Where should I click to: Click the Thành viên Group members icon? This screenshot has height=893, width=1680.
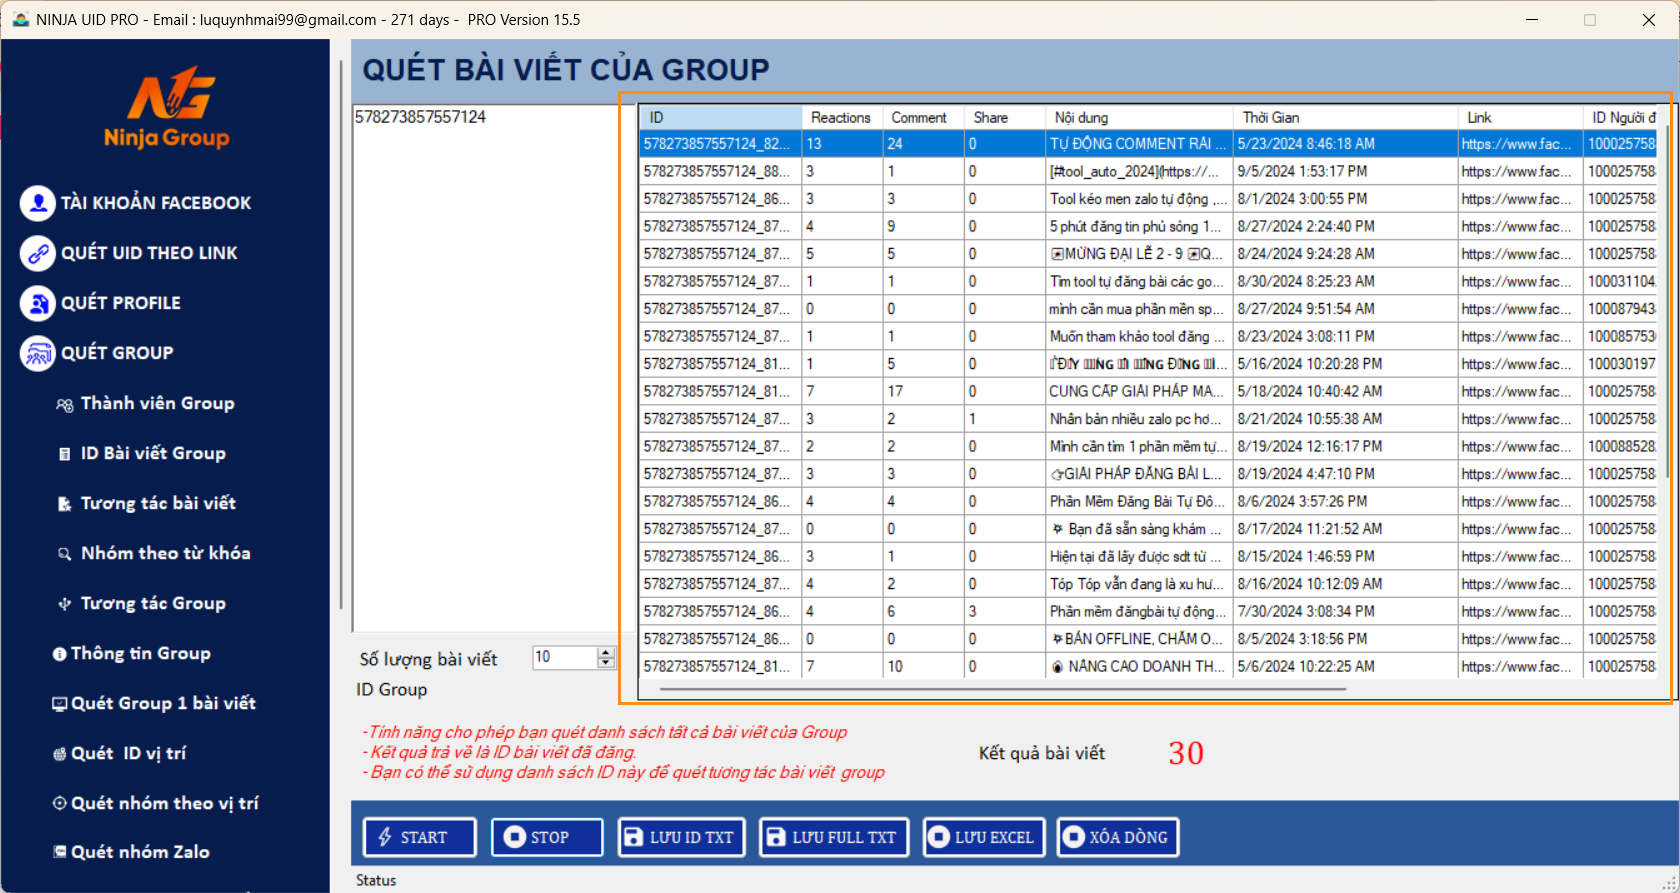tap(65, 405)
